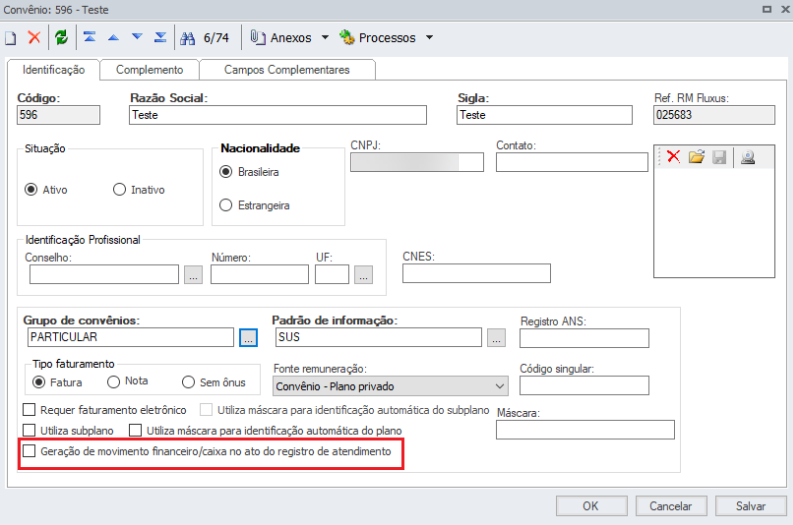The height and width of the screenshot is (525, 793).
Task: Open Padrão de informação lookup button
Action: (496, 337)
